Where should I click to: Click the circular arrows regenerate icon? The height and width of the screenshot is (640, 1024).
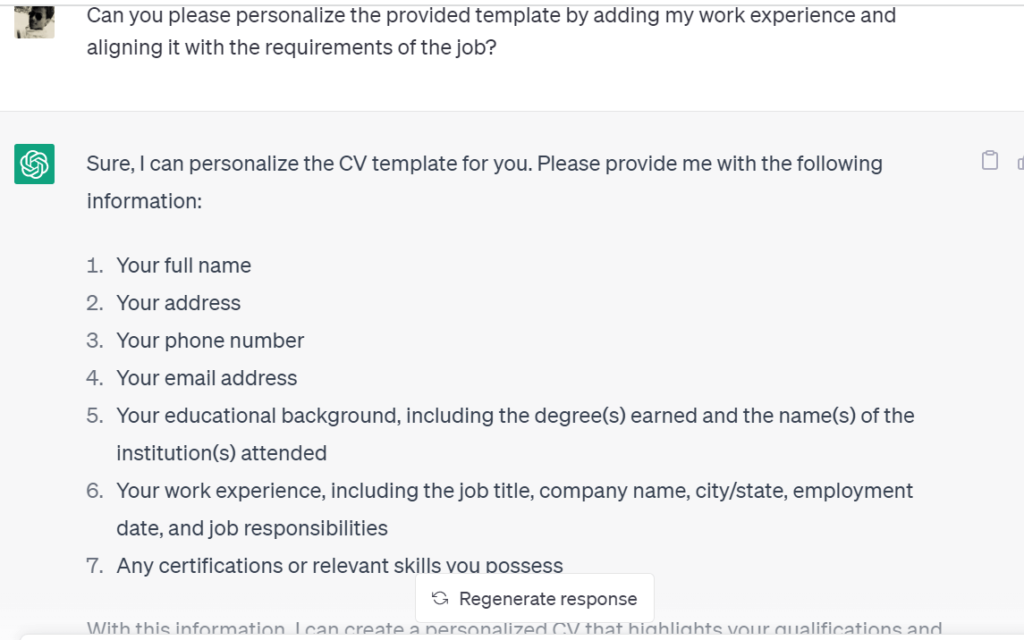(x=439, y=599)
